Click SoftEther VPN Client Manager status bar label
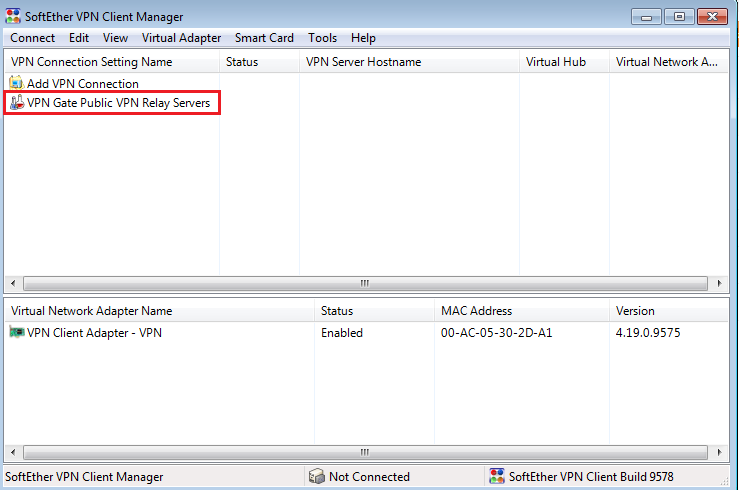Image resolution: width=739 pixels, height=490 pixels. [84, 477]
